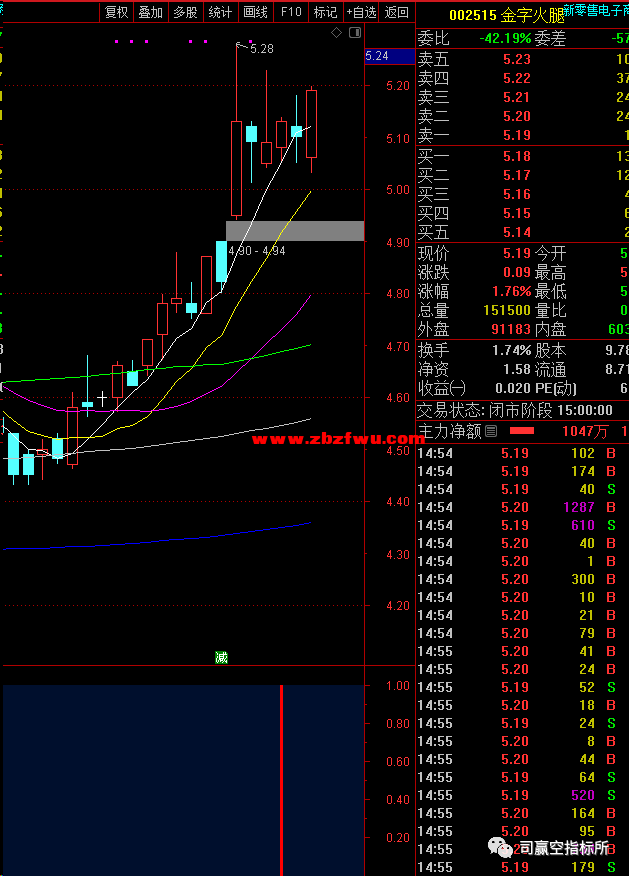Image resolution: width=629 pixels, height=876 pixels.
Task: Click the 5.28 high price annotation
Action: (x=261, y=49)
